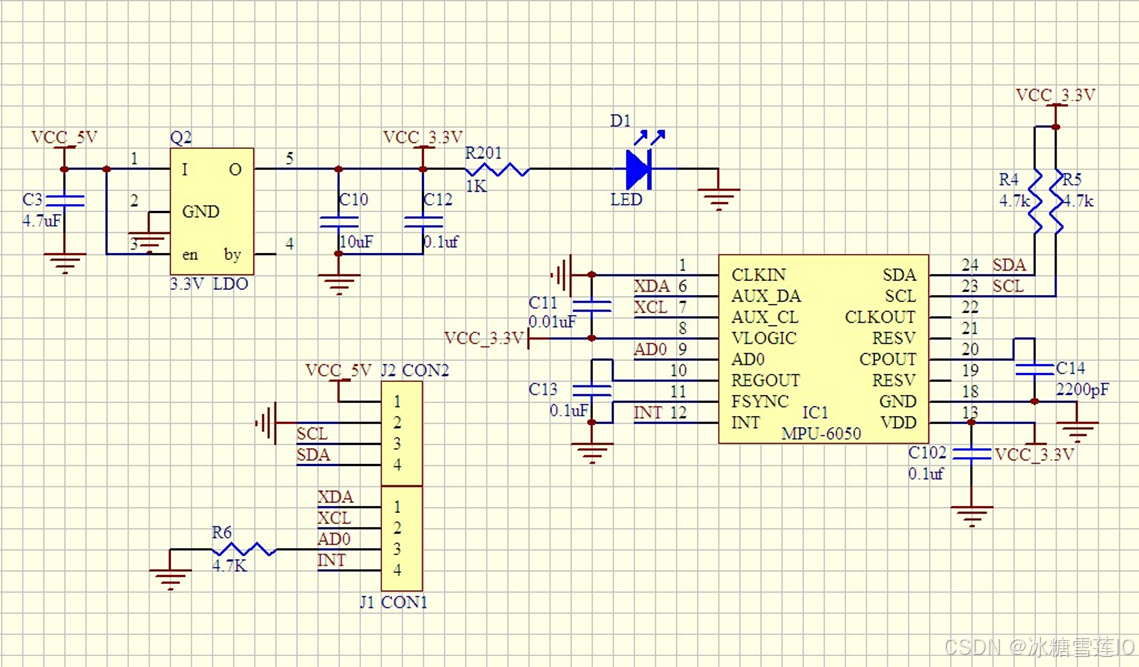Click the SDA net label at IC1 pin 24

[1009, 264]
